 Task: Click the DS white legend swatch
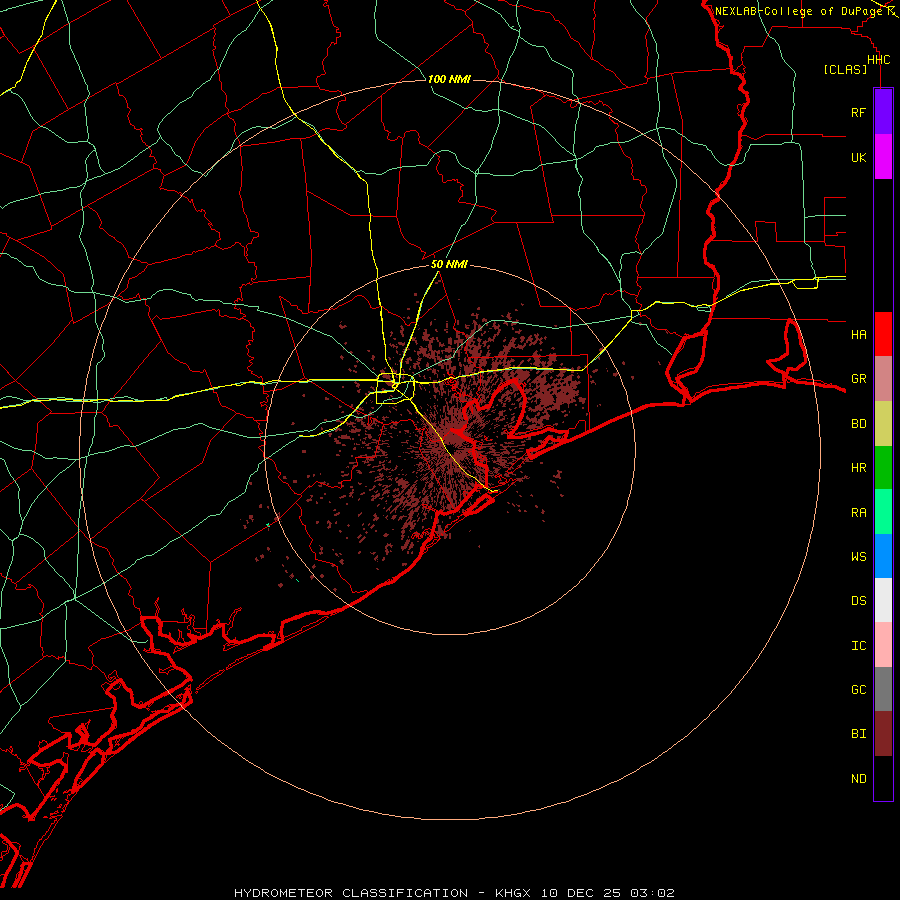click(x=883, y=600)
